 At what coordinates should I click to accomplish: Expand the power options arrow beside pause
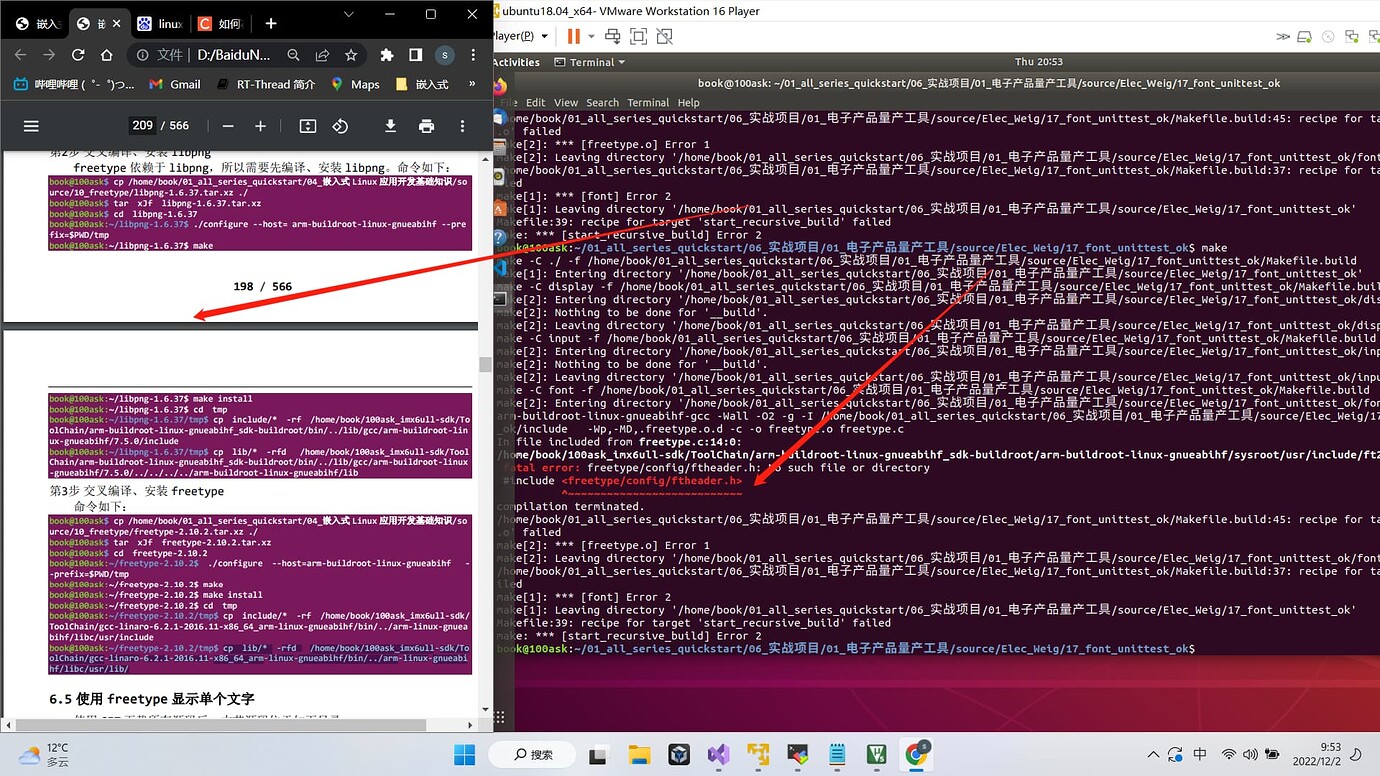point(591,36)
